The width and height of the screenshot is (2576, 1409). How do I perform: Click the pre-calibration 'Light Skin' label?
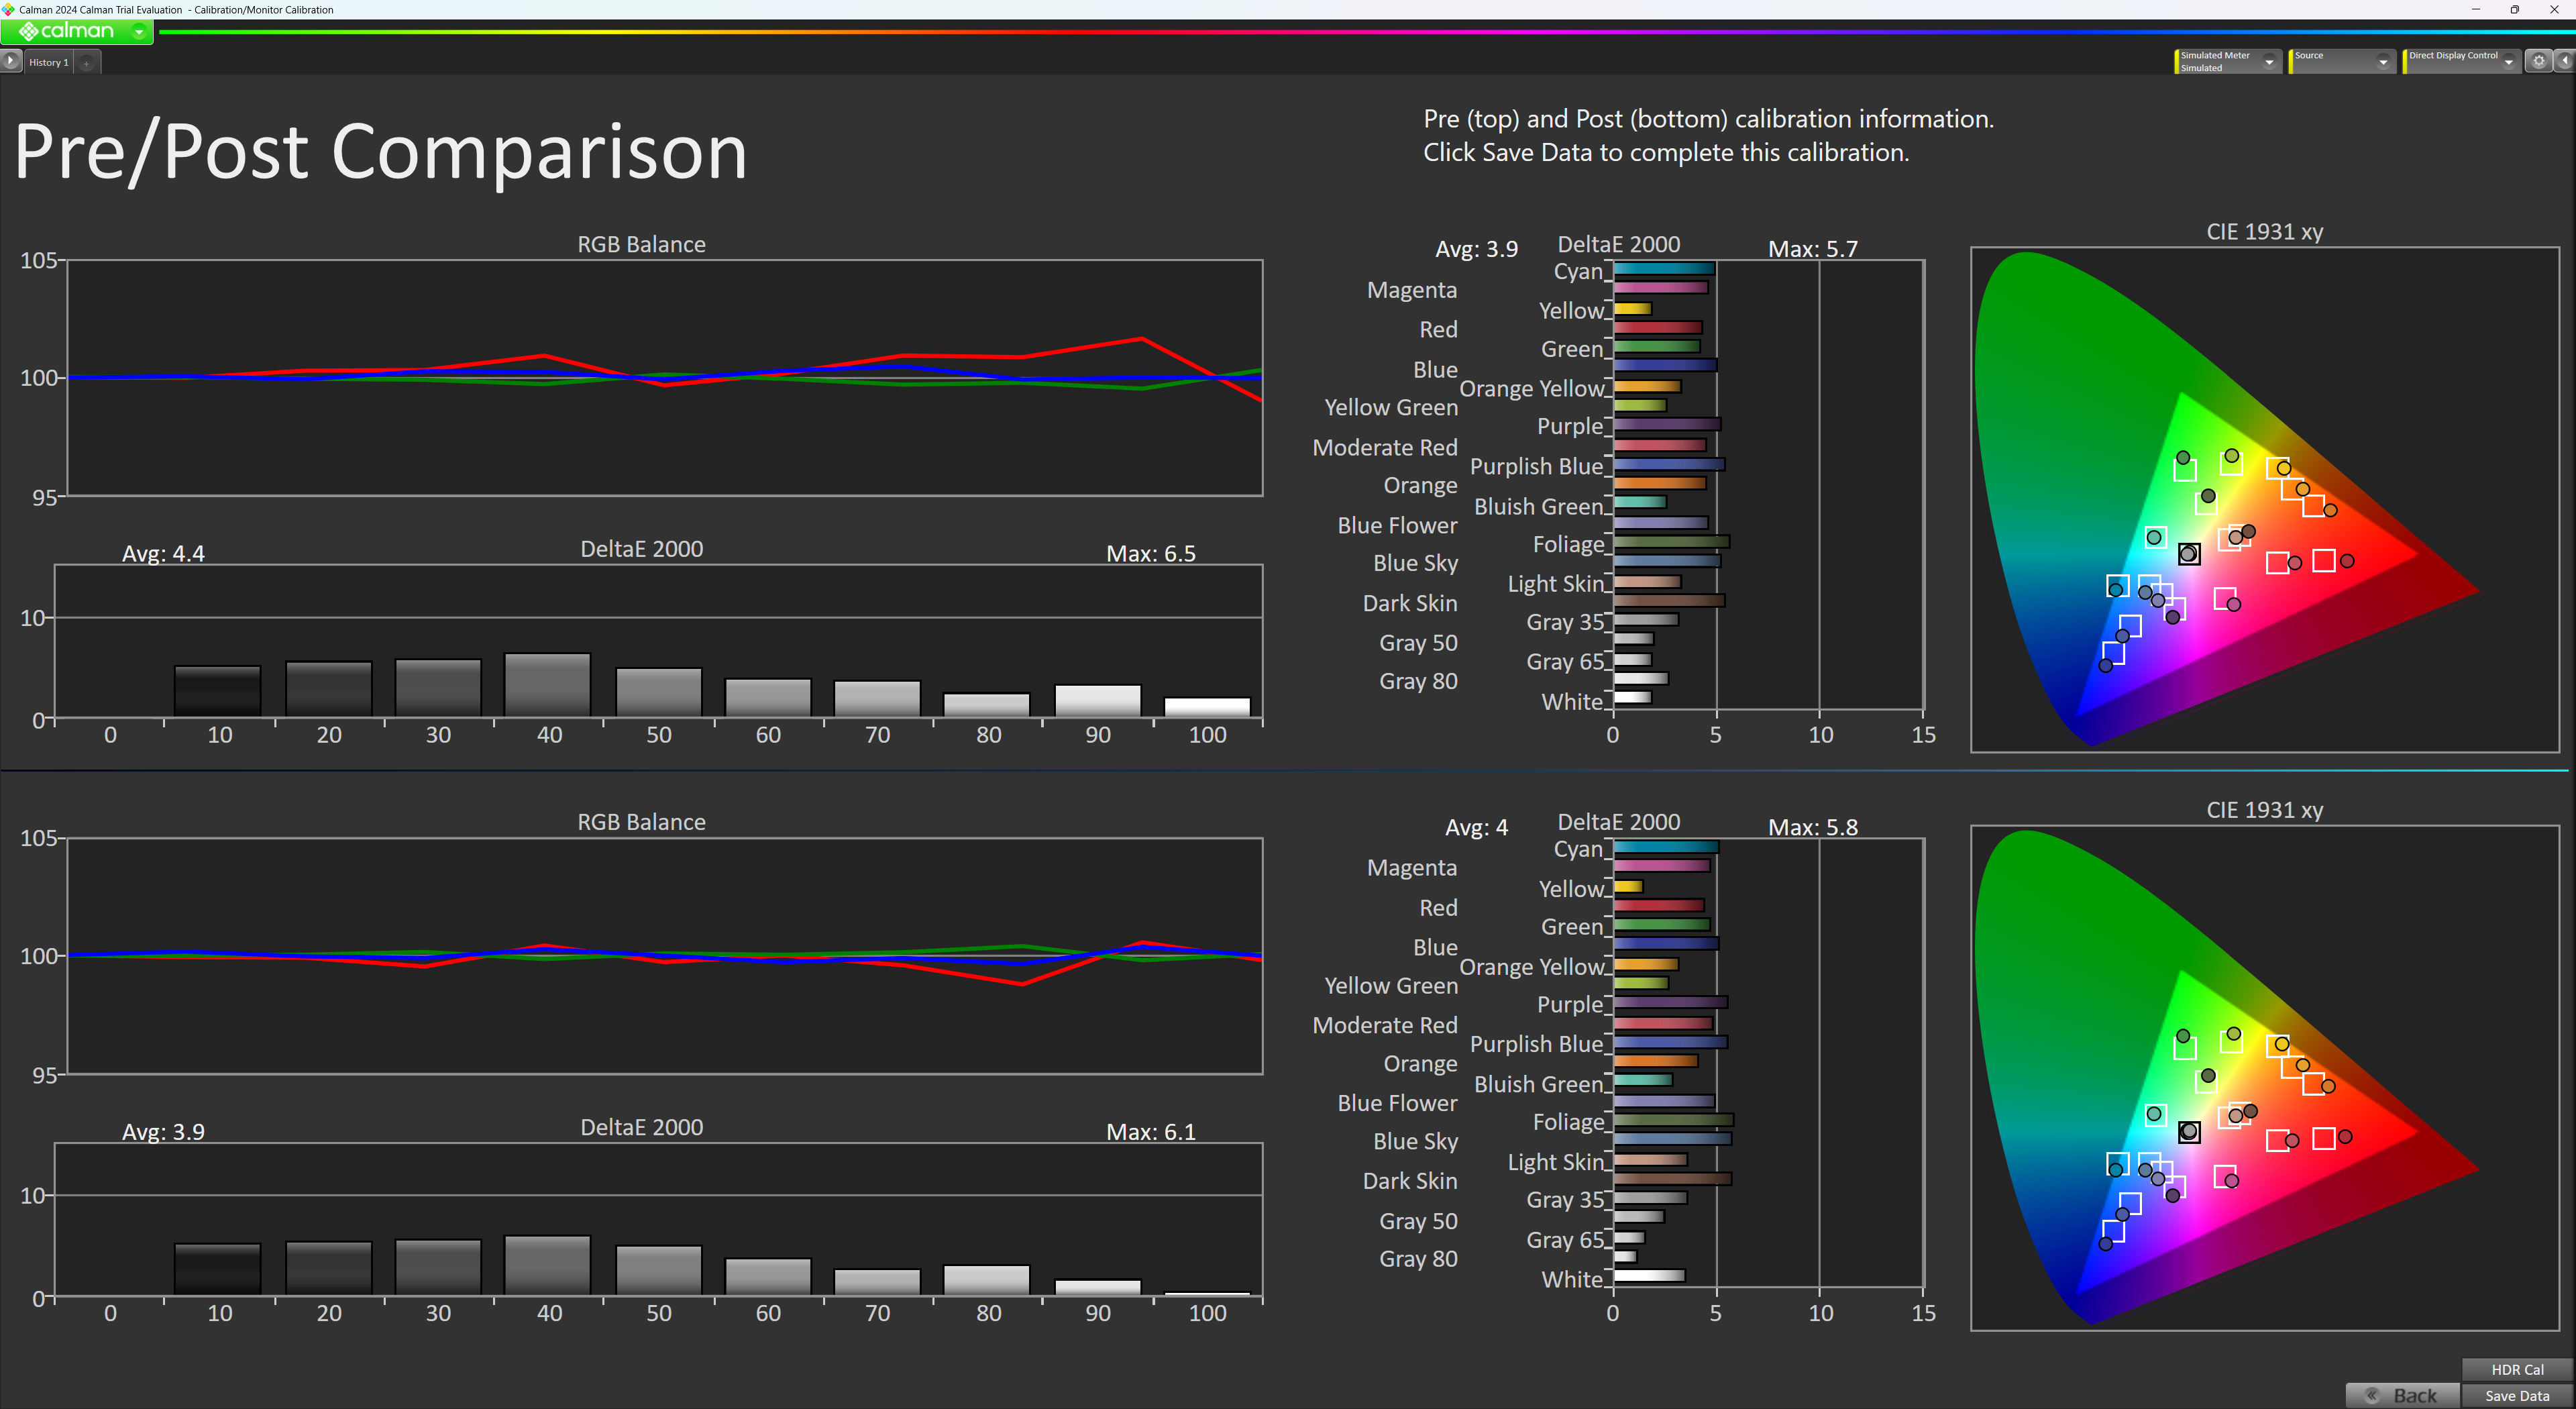[1555, 584]
